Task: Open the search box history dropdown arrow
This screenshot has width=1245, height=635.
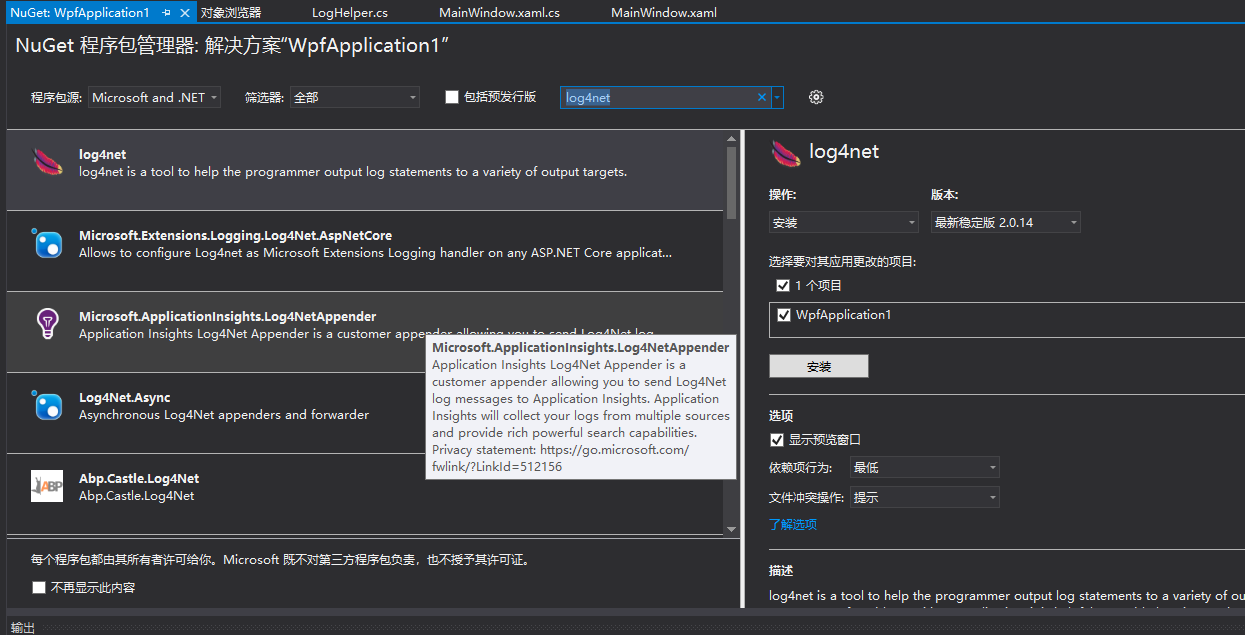Action: (x=777, y=97)
